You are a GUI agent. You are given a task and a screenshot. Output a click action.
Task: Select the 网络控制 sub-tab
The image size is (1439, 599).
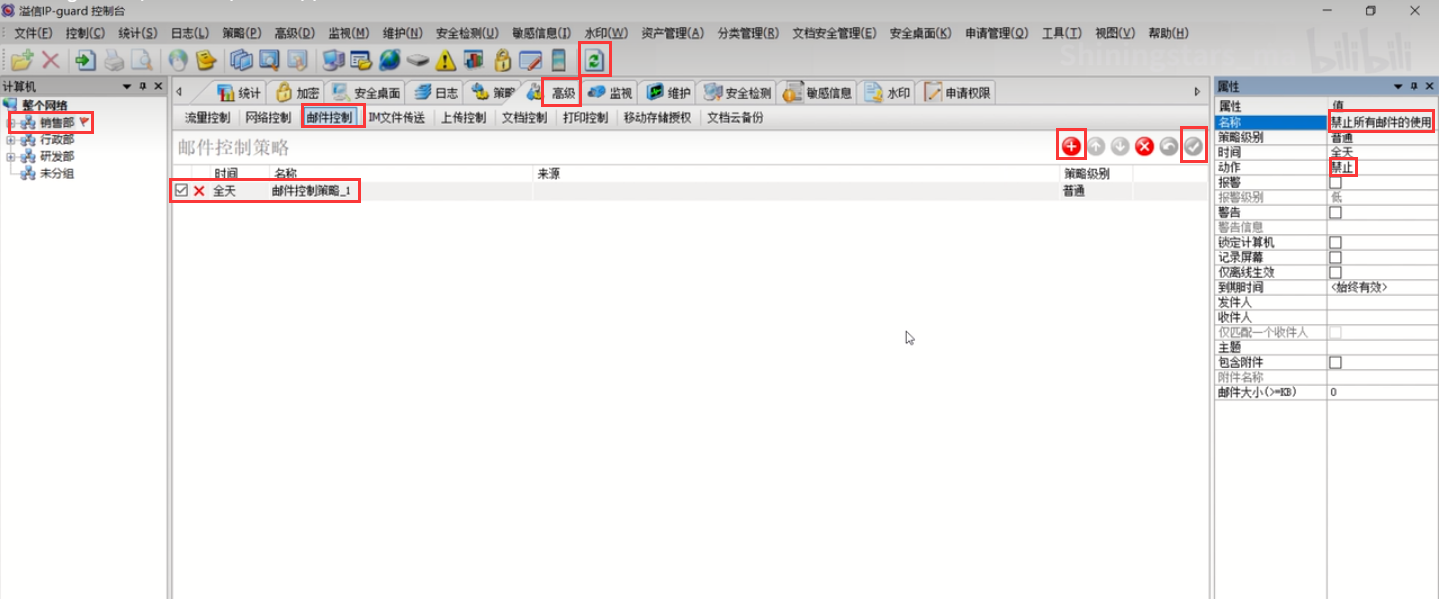[268, 118]
